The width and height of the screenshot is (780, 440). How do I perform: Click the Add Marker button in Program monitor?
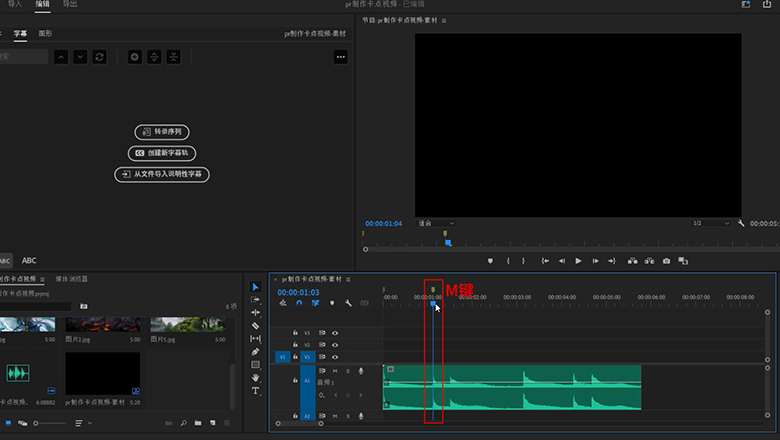tap(490, 261)
